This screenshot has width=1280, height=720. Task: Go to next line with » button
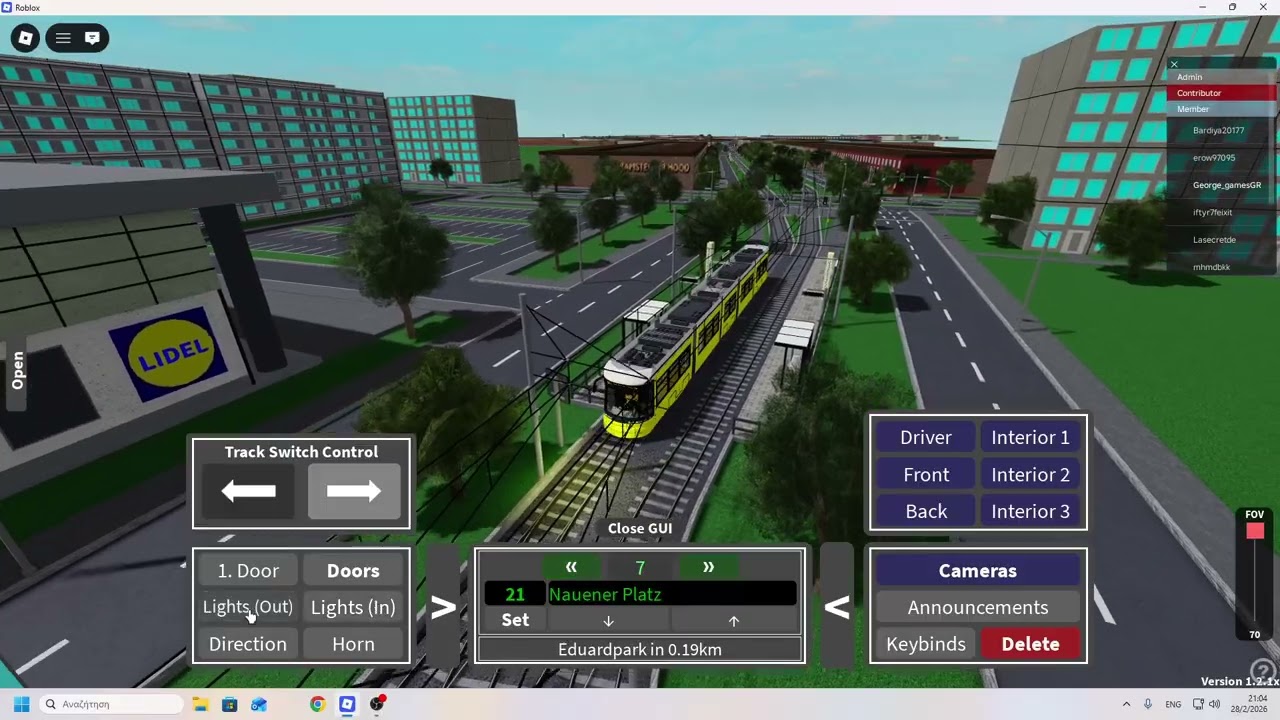pos(708,567)
